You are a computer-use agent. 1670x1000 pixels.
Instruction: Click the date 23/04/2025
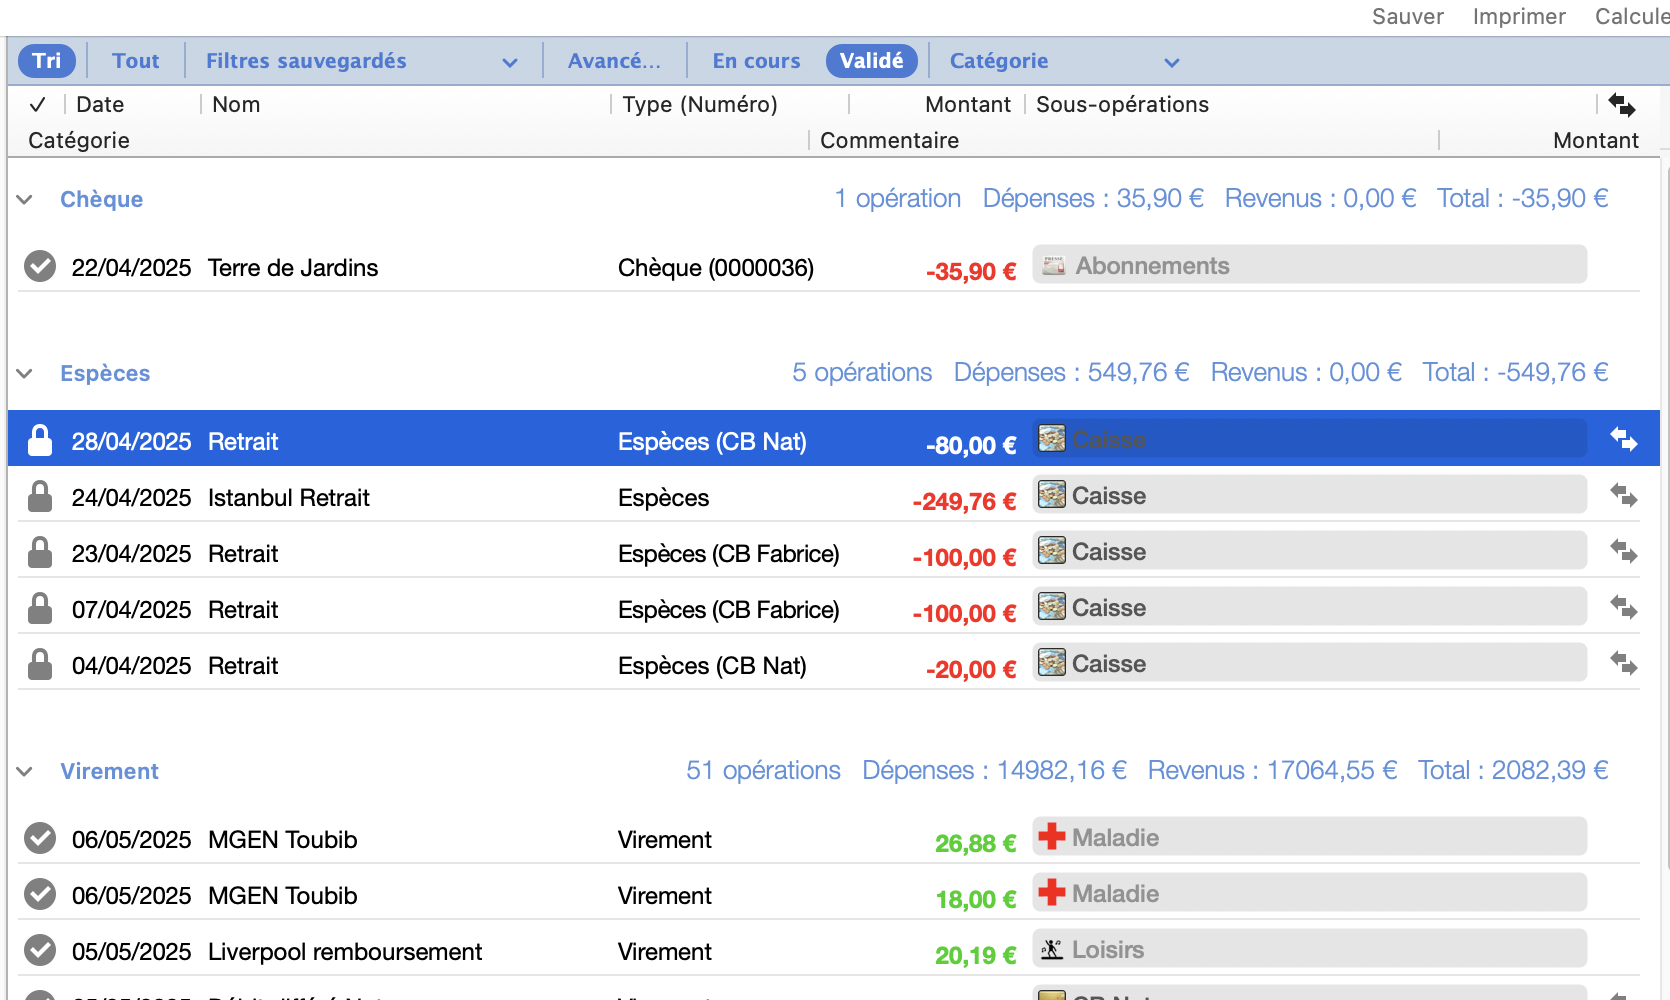point(131,554)
